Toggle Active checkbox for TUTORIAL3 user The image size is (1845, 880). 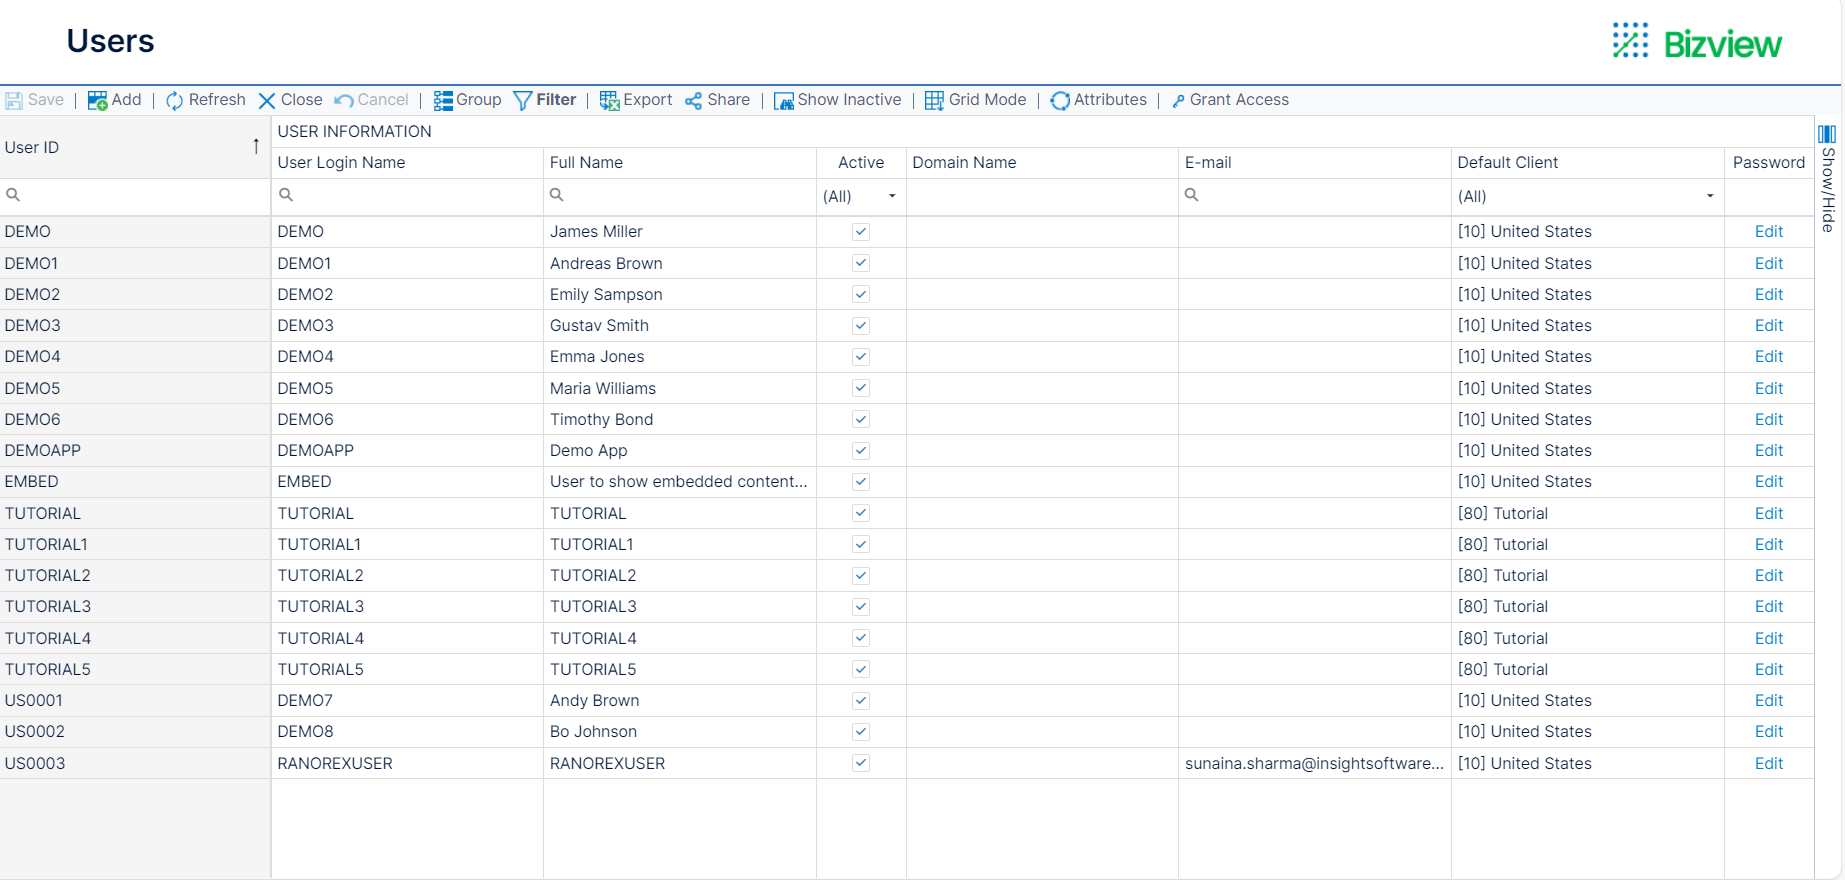860,607
